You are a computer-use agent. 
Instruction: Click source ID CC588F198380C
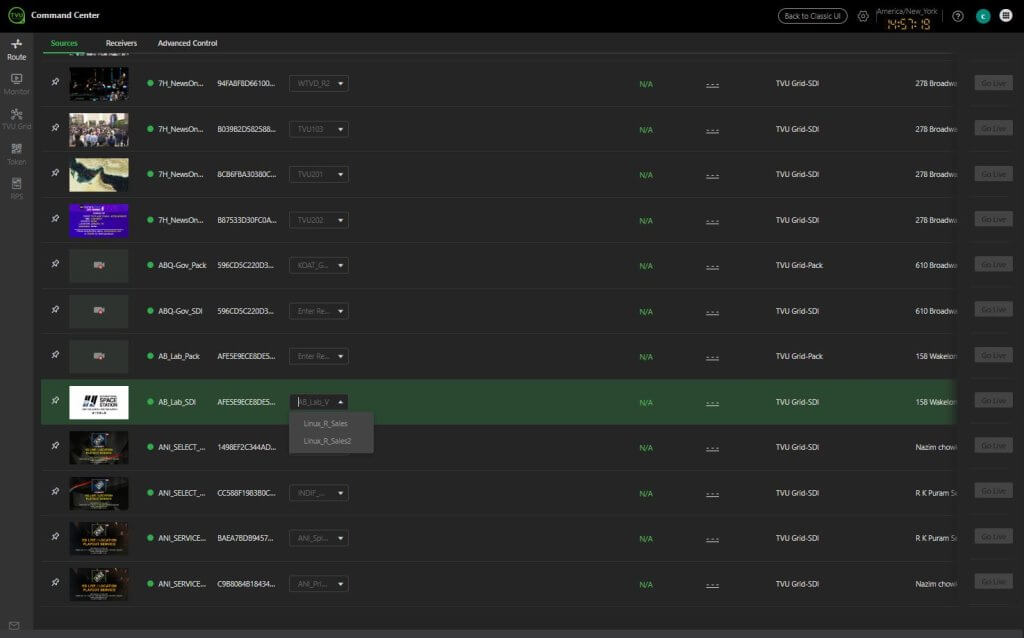point(246,492)
